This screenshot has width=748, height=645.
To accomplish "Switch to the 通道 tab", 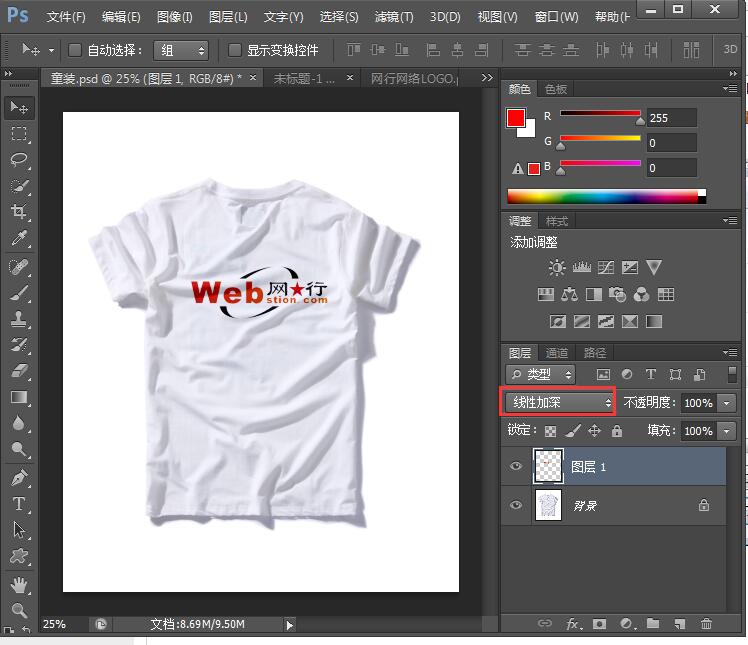I will (556, 353).
